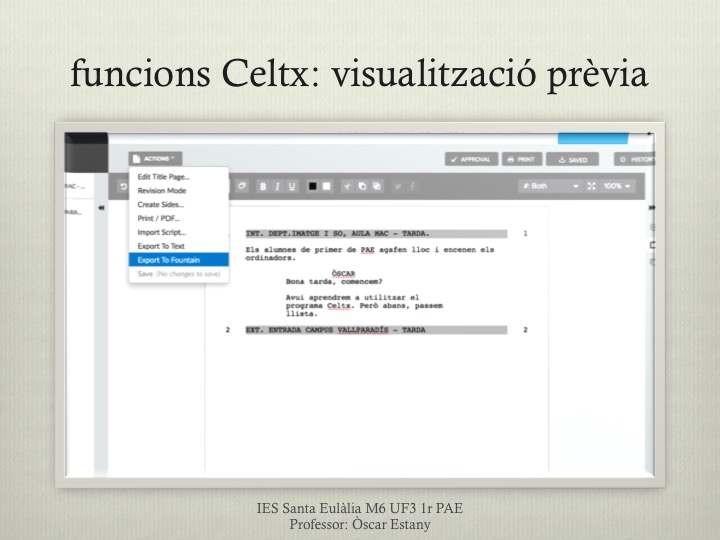
Task: Open the Actions dropdown menu
Action: 155,158
